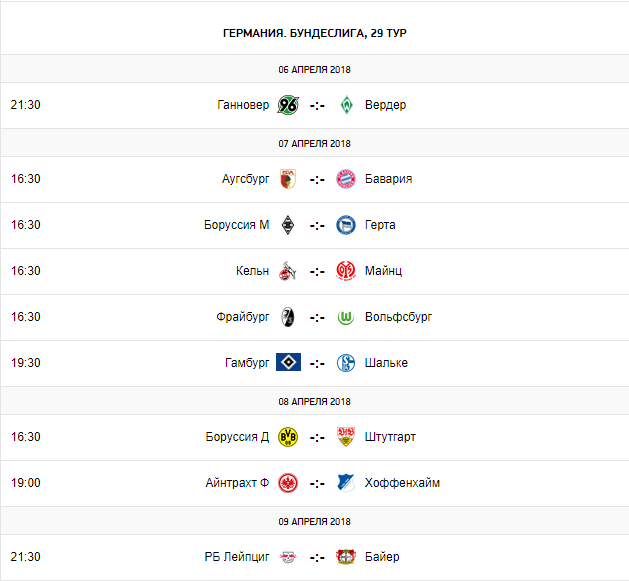Click the Werder Bremen club logo
Image resolution: width=629 pixels, height=581 pixels.
(x=346, y=105)
